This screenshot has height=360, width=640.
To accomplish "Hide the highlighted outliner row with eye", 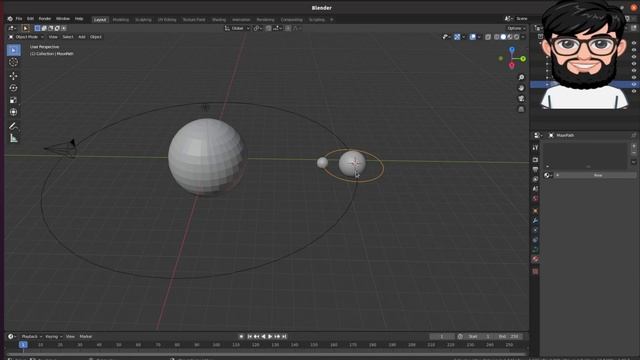I will (634, 84).
